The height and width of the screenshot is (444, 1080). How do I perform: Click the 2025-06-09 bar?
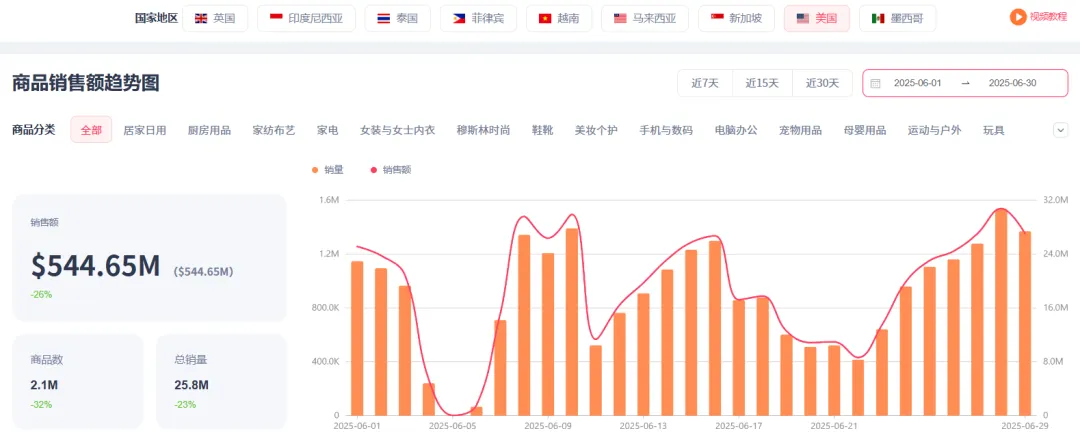[x=548, y=334]
